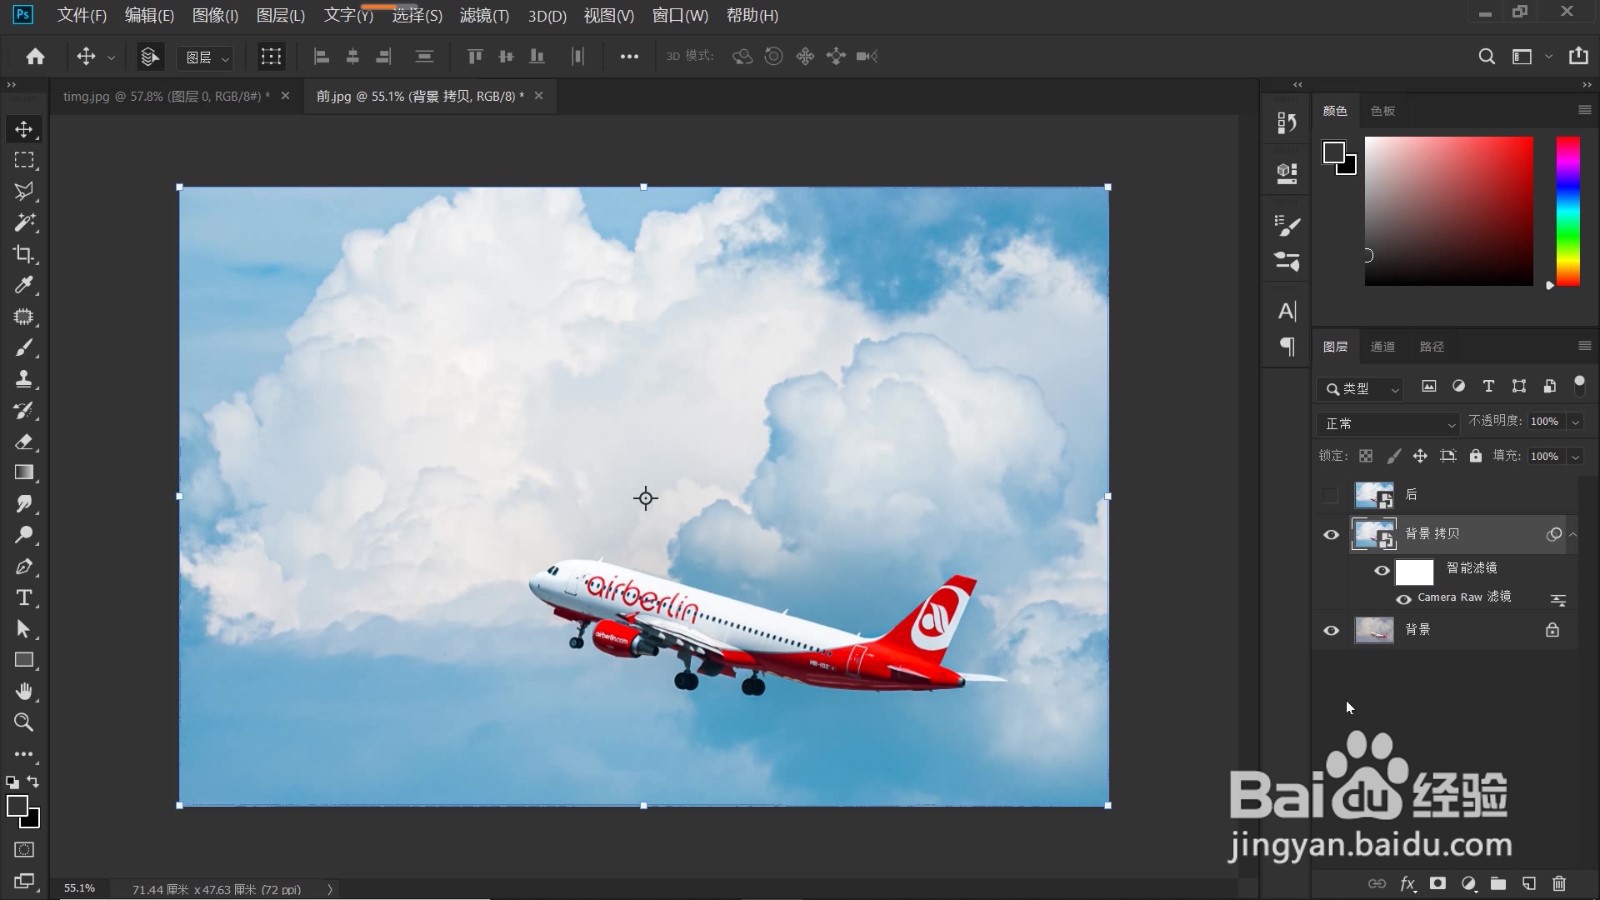This screenshot has width=1600, height=900.
Task: Close the 前.jpg document tab
Action: (539, 96)
